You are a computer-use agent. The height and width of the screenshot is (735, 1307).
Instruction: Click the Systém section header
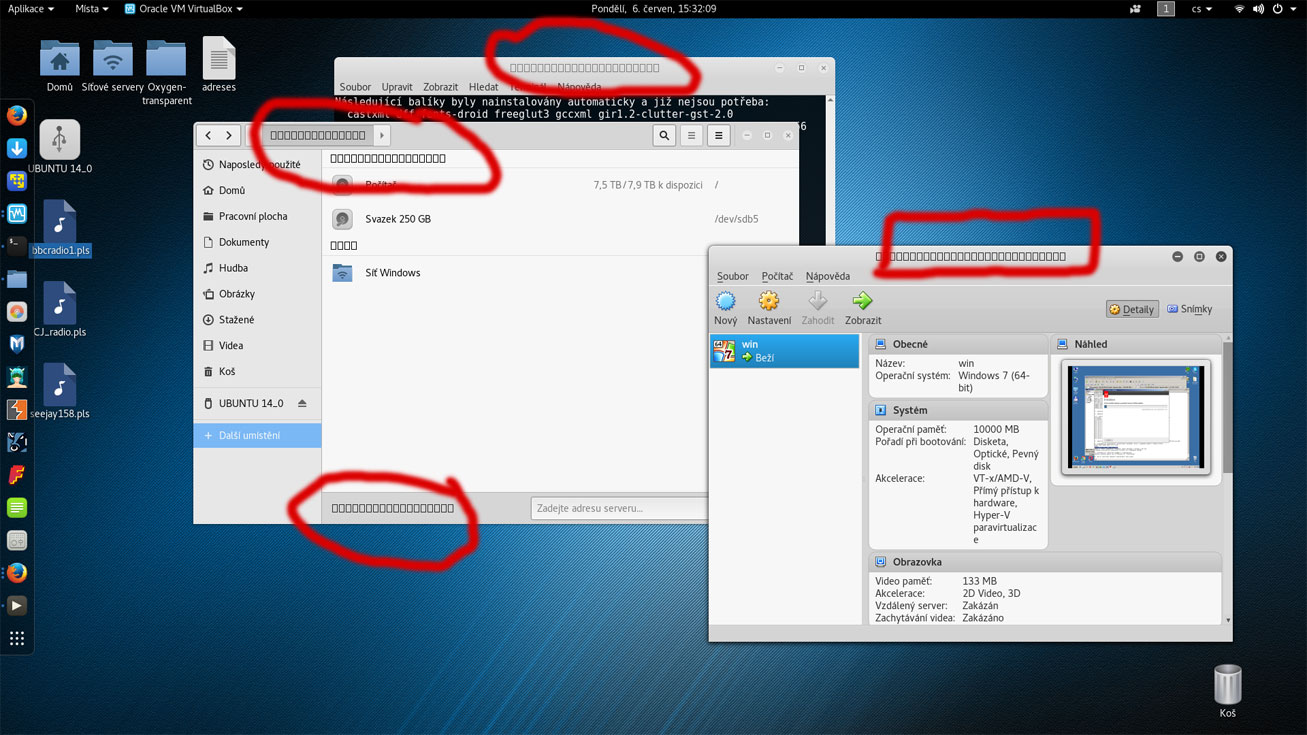[958, 410]
